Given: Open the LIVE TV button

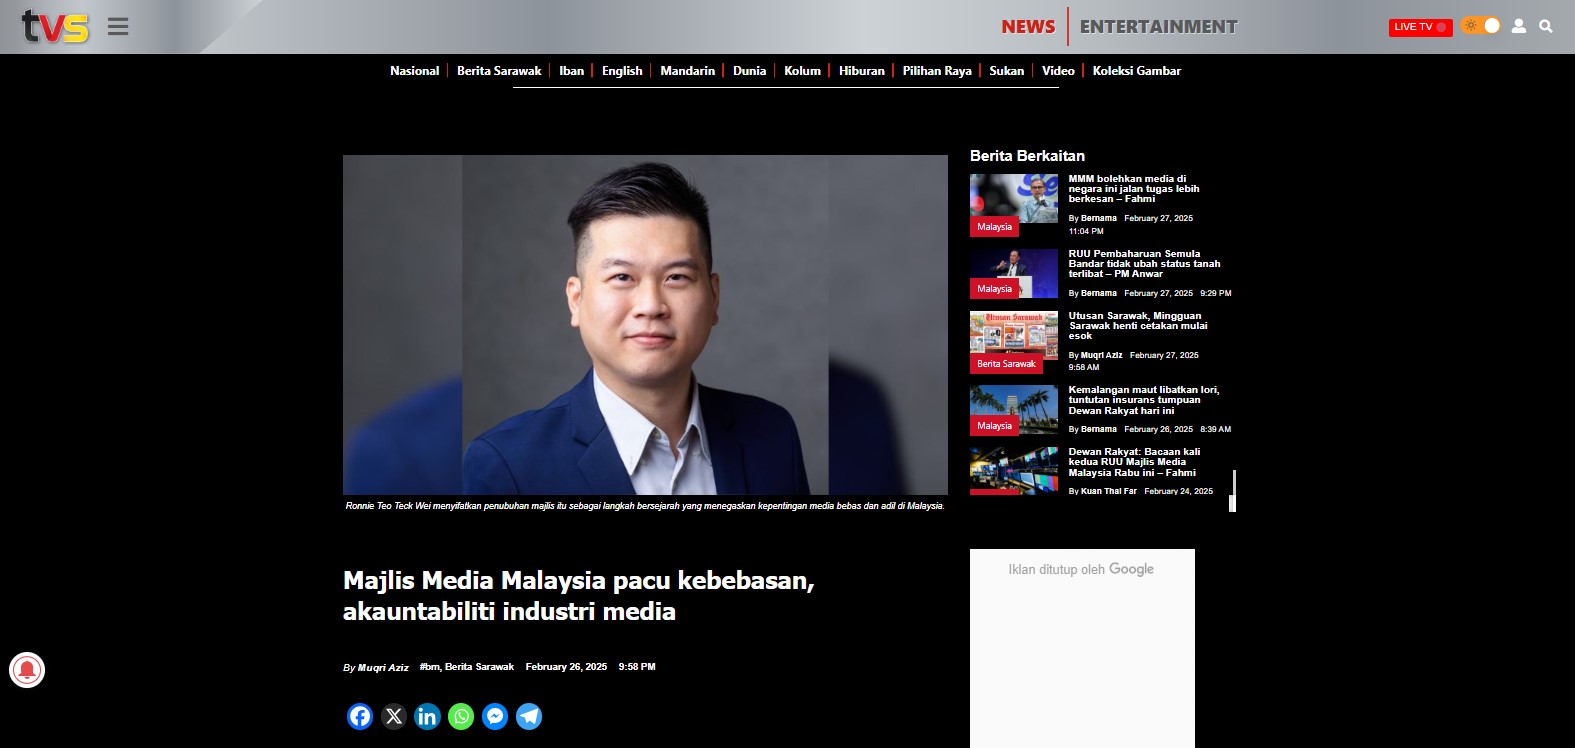Looking at the screenshot, I should tap(1420, 27).
